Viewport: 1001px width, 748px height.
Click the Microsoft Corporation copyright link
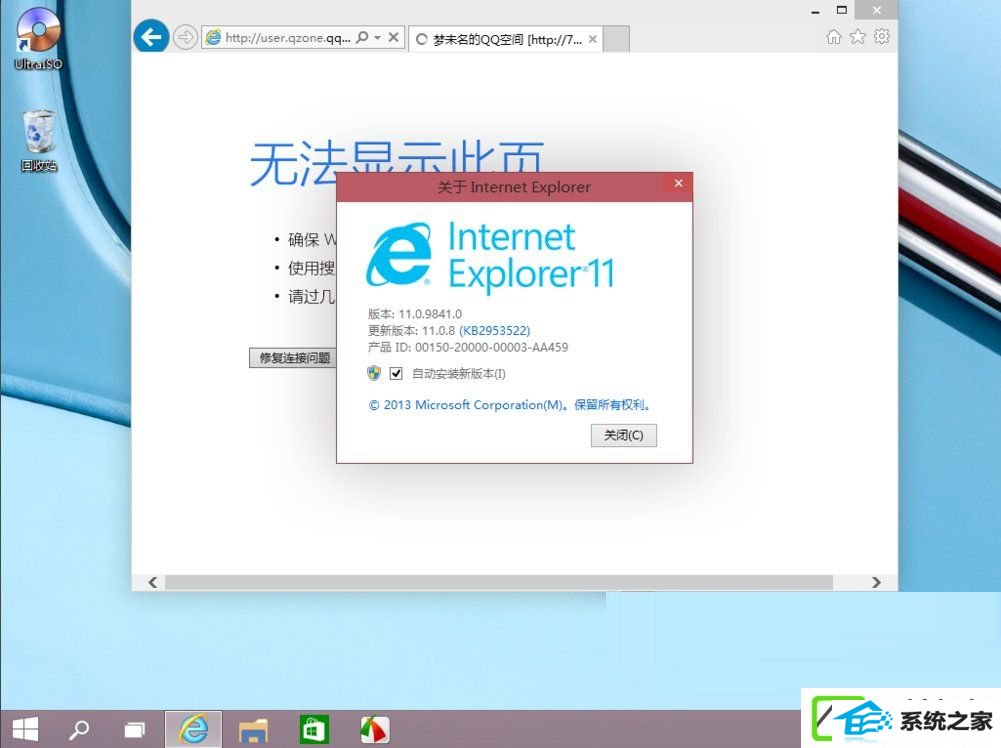click(509, 405)
